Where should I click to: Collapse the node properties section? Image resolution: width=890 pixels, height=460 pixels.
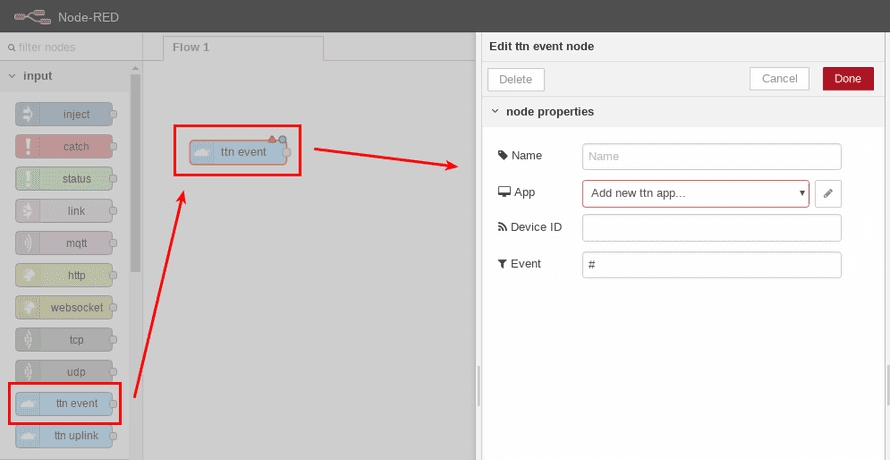coord(496,111)
